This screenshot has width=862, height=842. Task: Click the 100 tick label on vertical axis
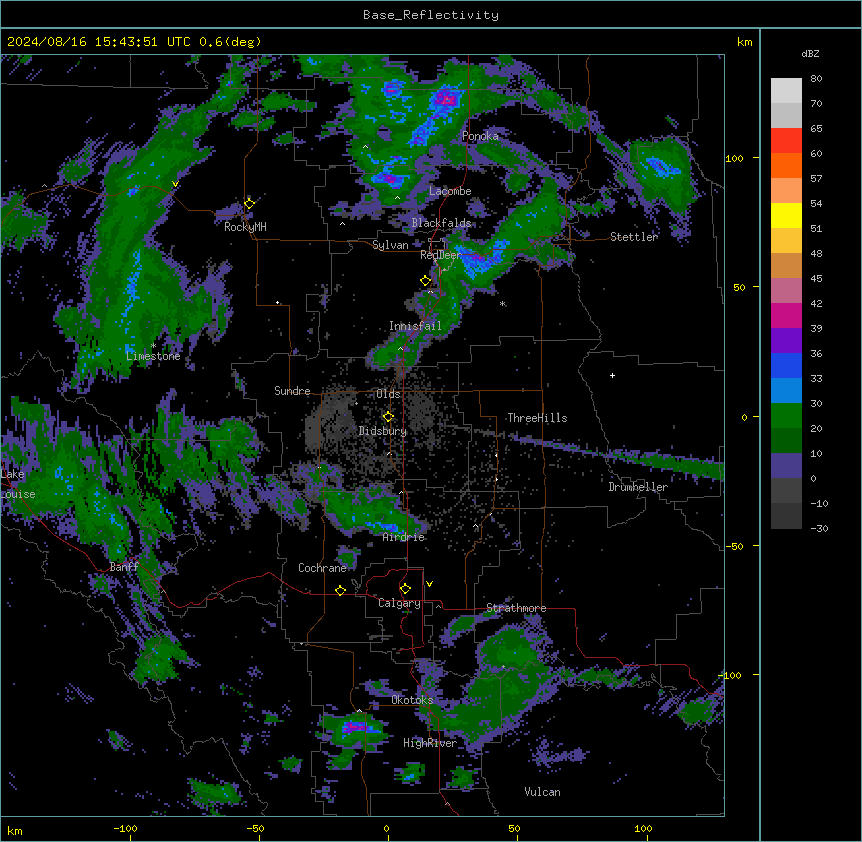pyautogui.click(x=734, y=158)
